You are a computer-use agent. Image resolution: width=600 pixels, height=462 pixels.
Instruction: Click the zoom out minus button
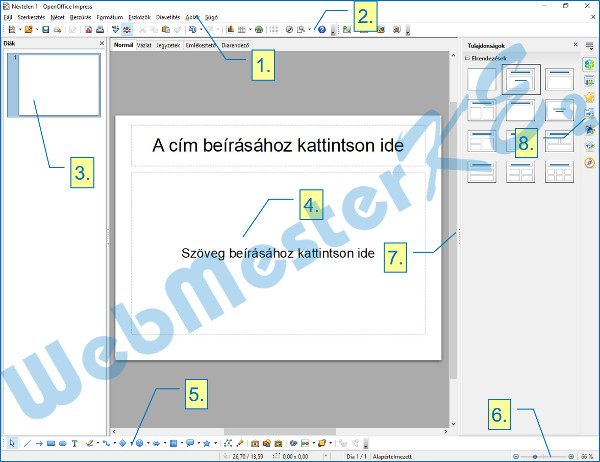(516, 456)
